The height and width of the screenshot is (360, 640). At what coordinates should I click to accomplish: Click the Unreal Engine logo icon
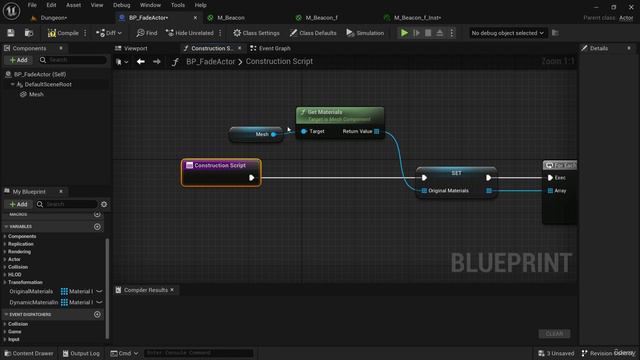coord(11,11)
